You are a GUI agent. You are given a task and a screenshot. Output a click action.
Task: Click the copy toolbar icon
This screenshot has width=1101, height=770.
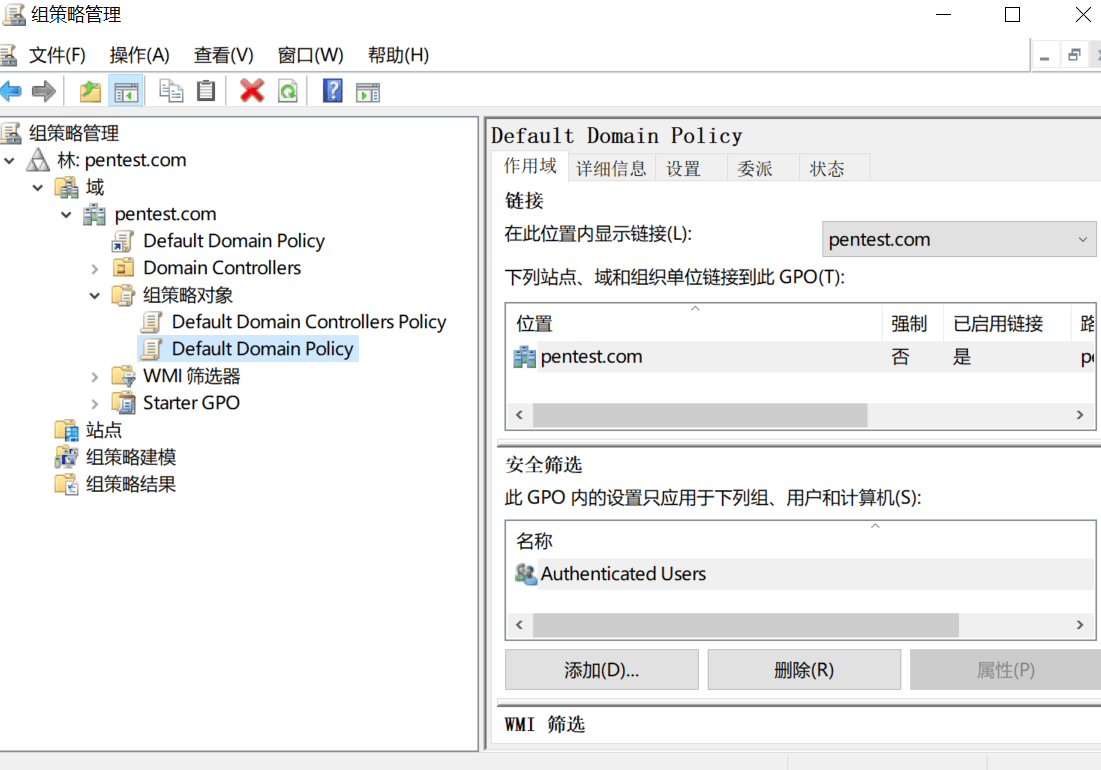[171, 92]
